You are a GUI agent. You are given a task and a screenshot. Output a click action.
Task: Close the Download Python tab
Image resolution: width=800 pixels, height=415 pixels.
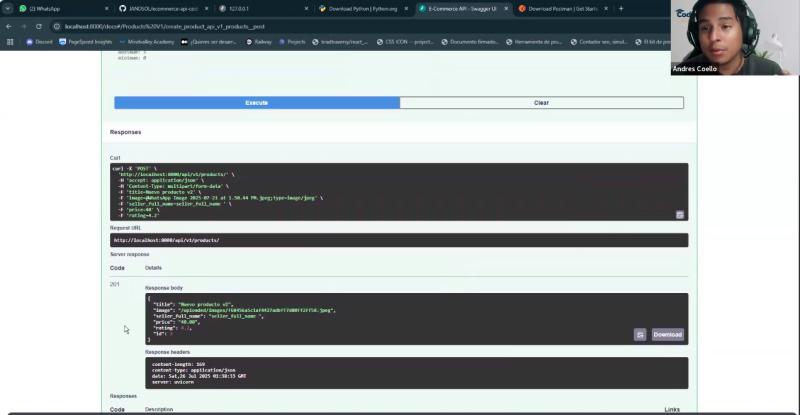click(x=406, y=9)
